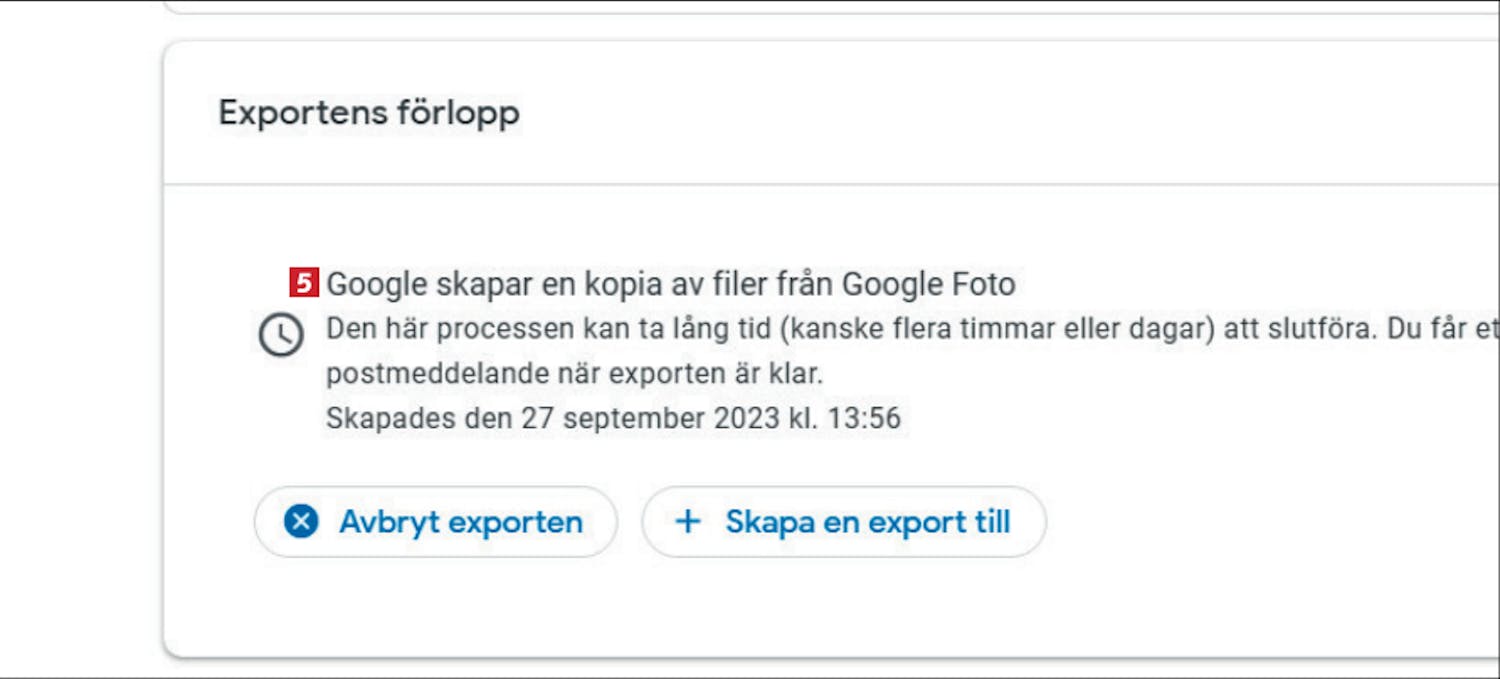1500x679 pixels.
Task: Click the clock status icon
Action: pyautogui.click(x=281, y=335)
